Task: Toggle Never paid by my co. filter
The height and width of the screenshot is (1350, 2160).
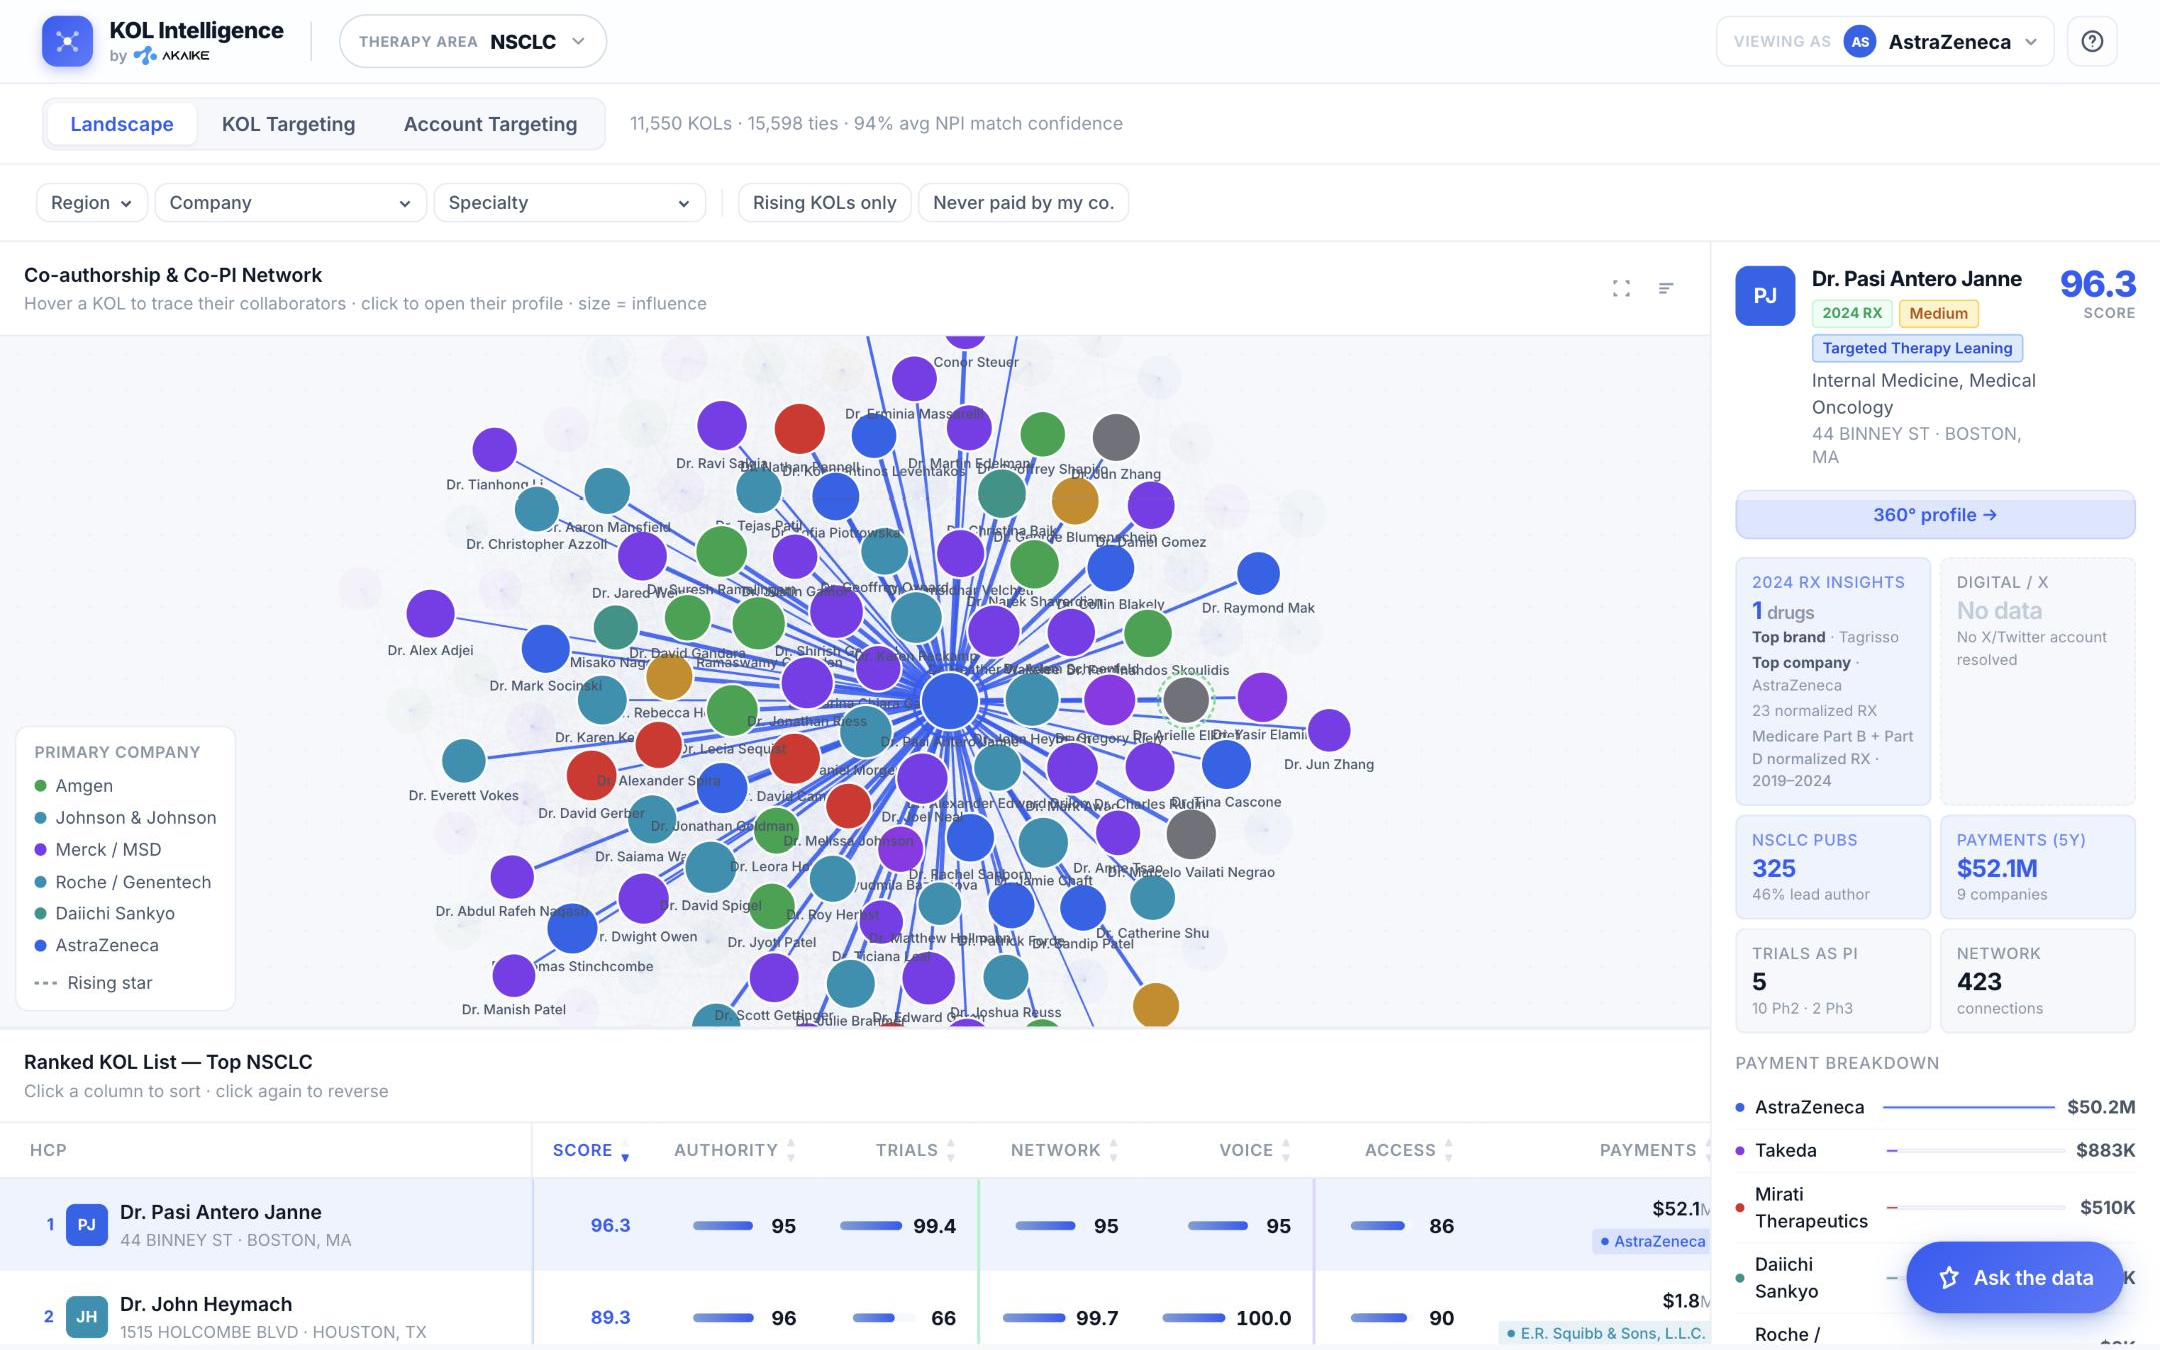Action: pos(1023,202)
